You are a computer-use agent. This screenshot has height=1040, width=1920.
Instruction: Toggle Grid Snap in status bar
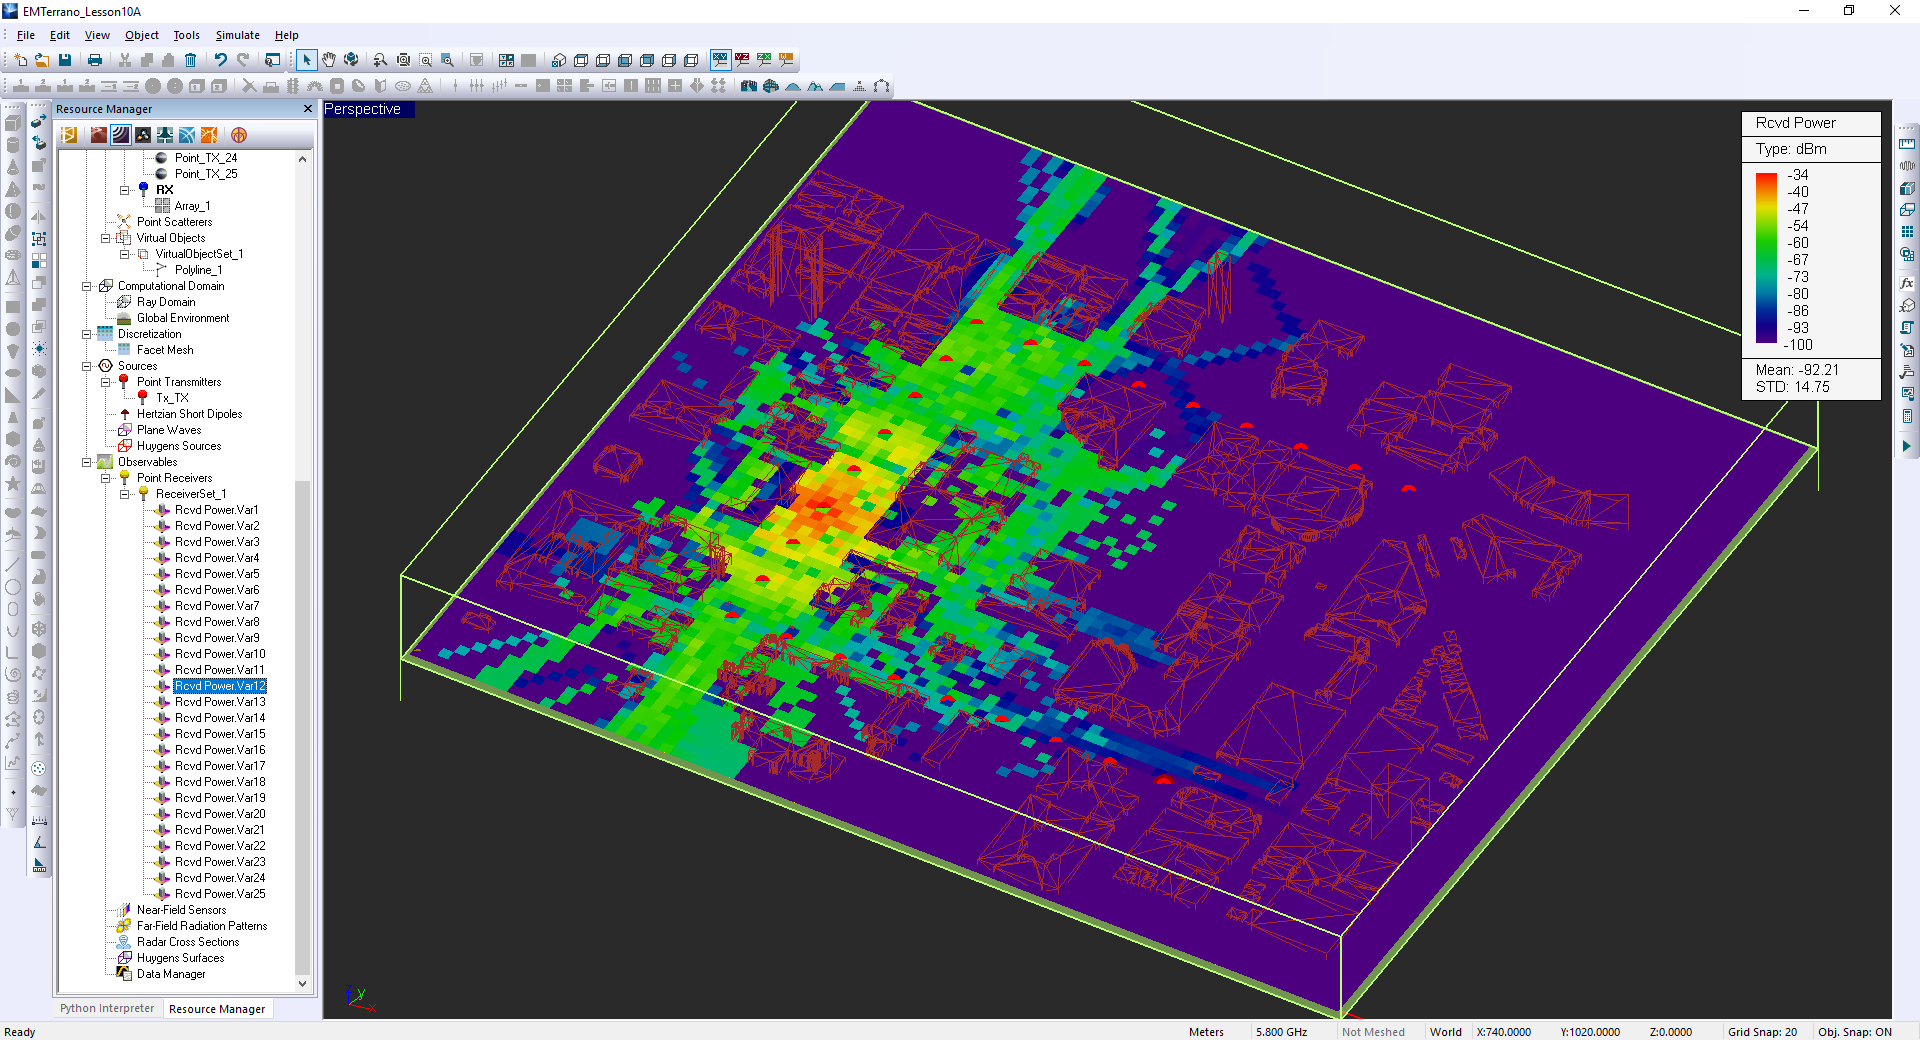[1762, 1032]
